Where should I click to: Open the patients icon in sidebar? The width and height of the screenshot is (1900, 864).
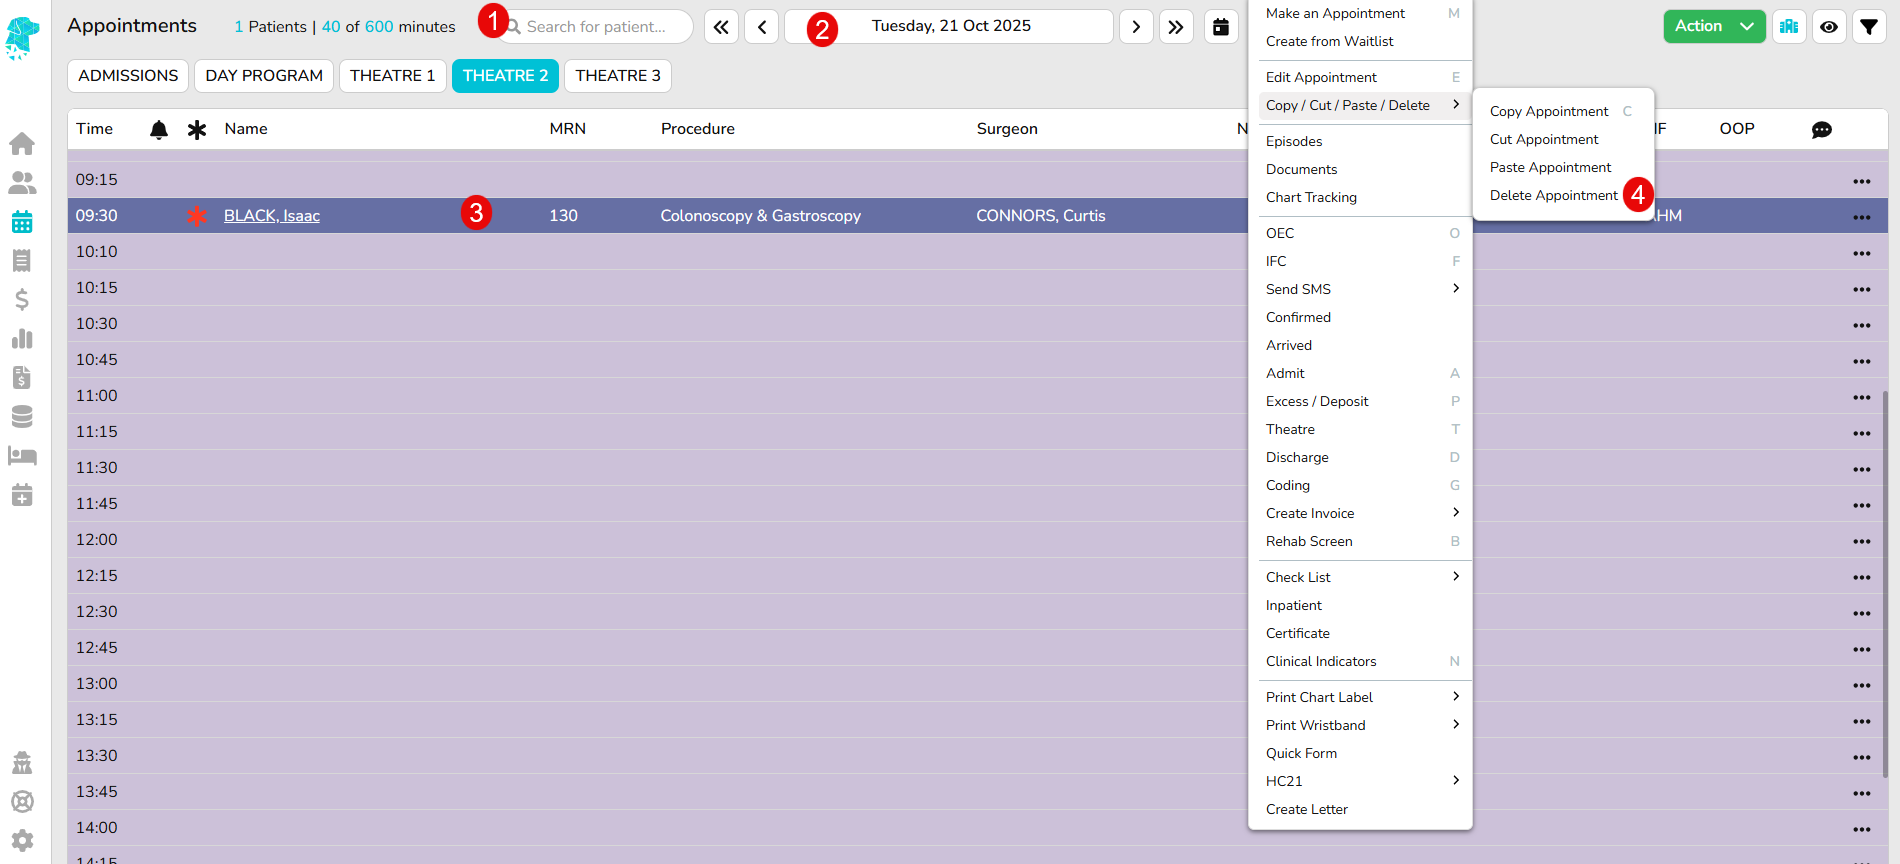pyautogui.click(x=22, y=183)
